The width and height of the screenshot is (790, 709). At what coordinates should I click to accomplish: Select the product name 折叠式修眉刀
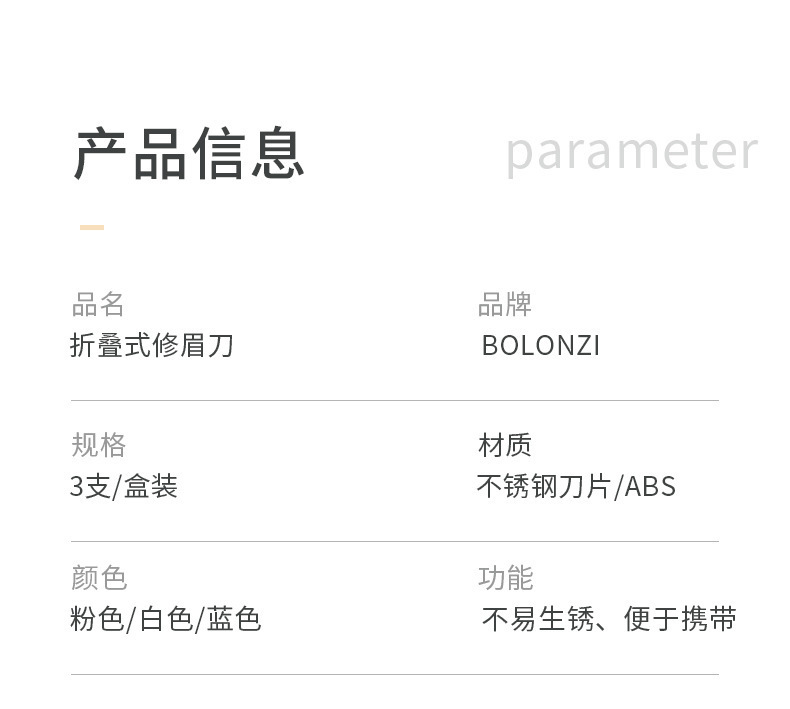[x=151, y=346]
